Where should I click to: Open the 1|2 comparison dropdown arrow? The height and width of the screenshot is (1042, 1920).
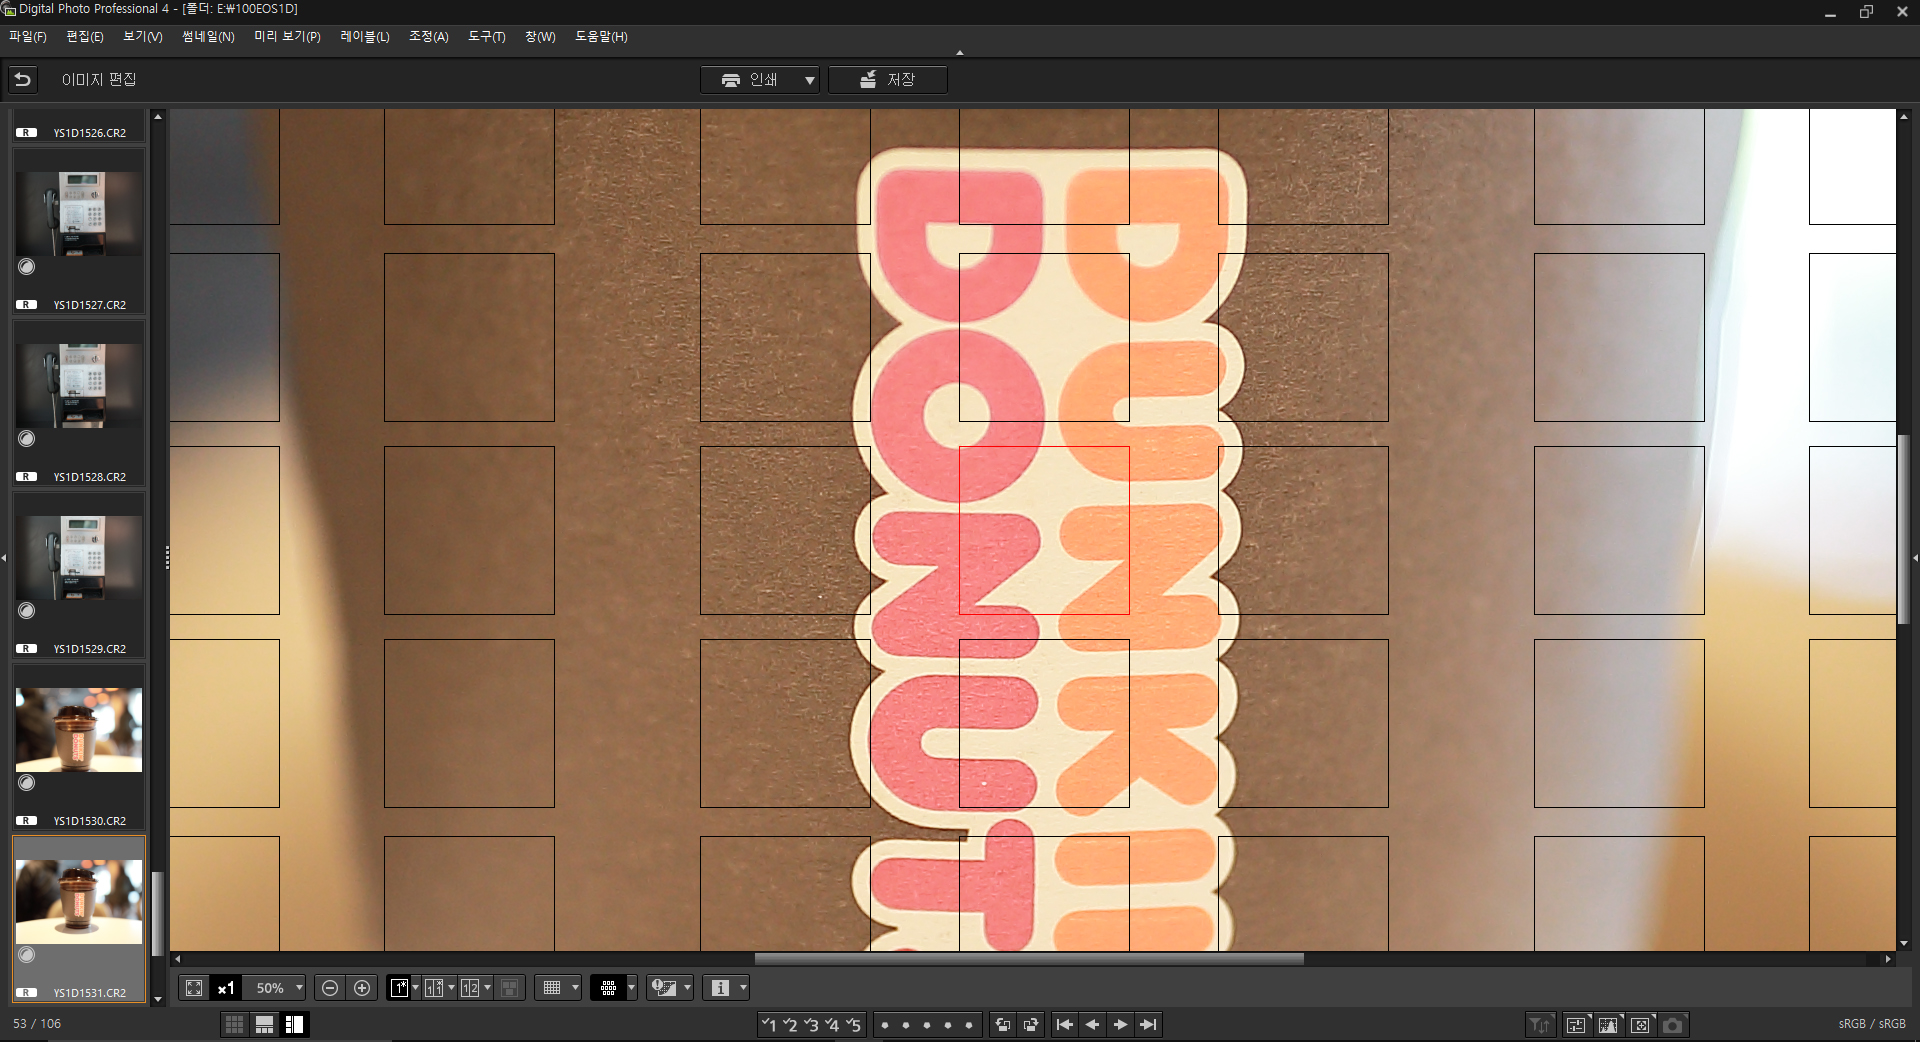coord(487,988)
